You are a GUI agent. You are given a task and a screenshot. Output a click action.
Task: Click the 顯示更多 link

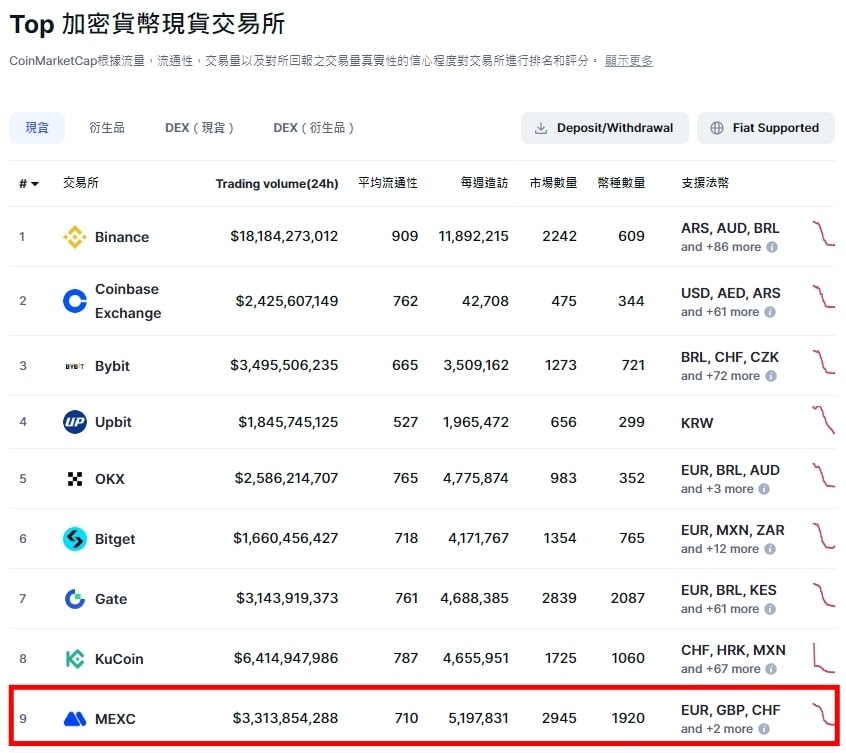pyautogui.click(x=629, y=60)
